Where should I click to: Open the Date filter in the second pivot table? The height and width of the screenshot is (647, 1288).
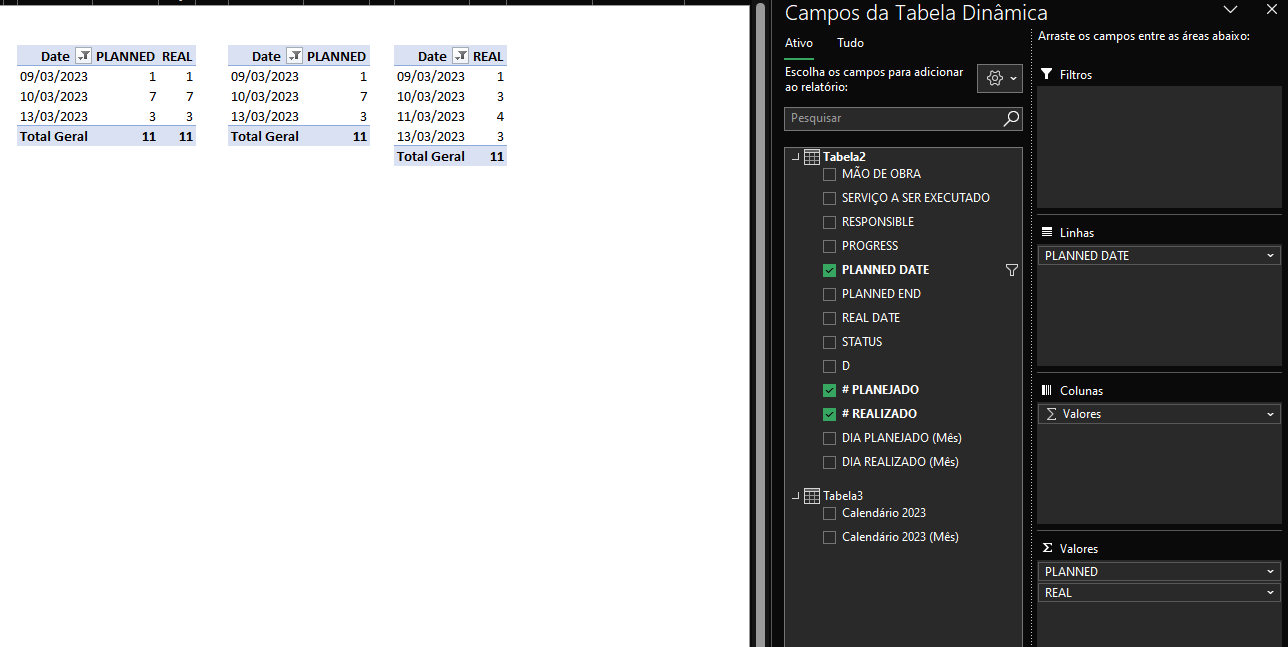point(295,56)
